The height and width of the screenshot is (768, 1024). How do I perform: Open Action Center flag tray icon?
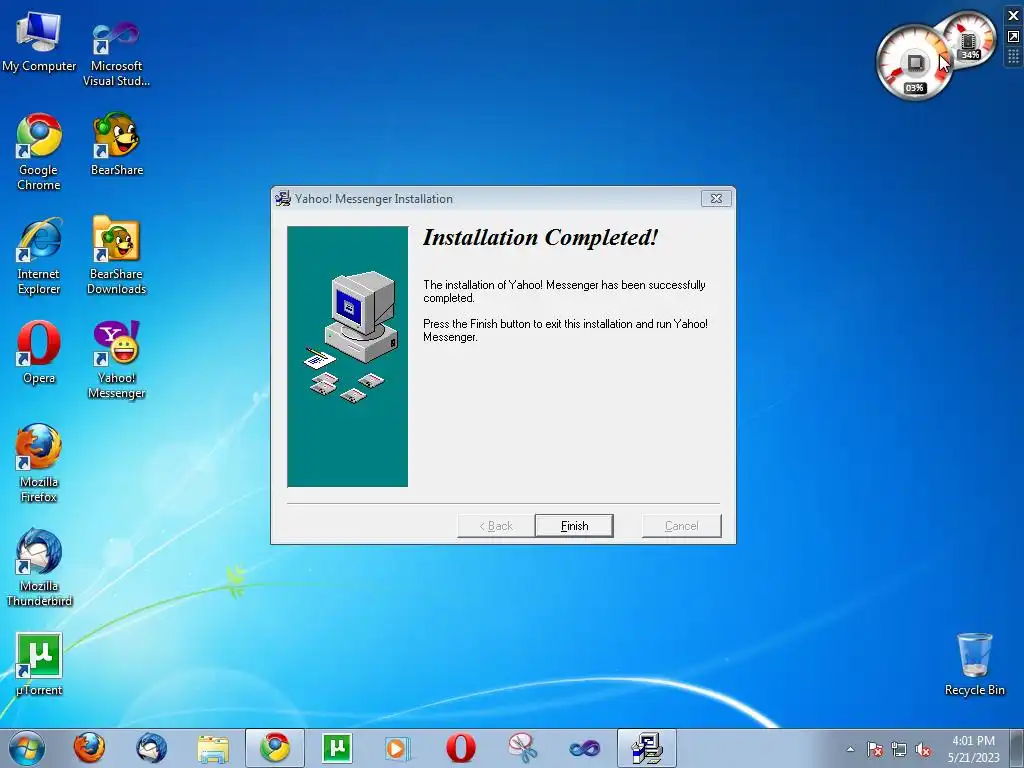tap(875, 749)
